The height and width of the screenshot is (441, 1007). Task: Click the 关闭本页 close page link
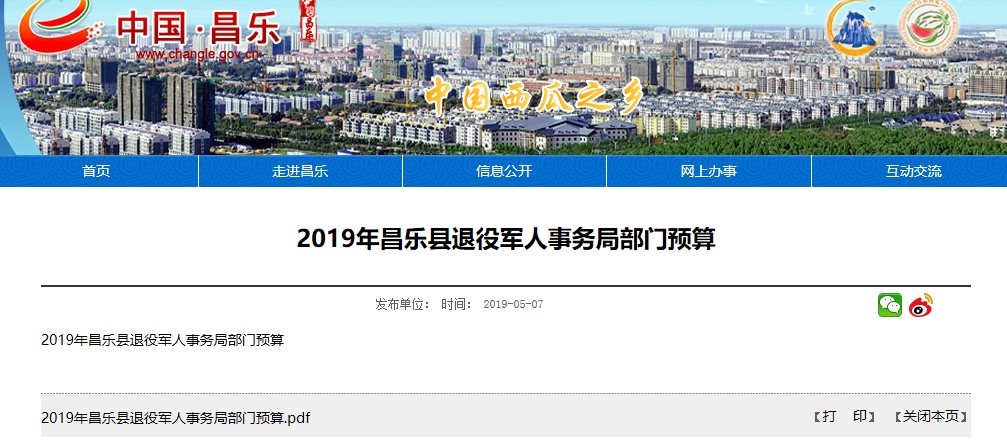tap(930, 417)
